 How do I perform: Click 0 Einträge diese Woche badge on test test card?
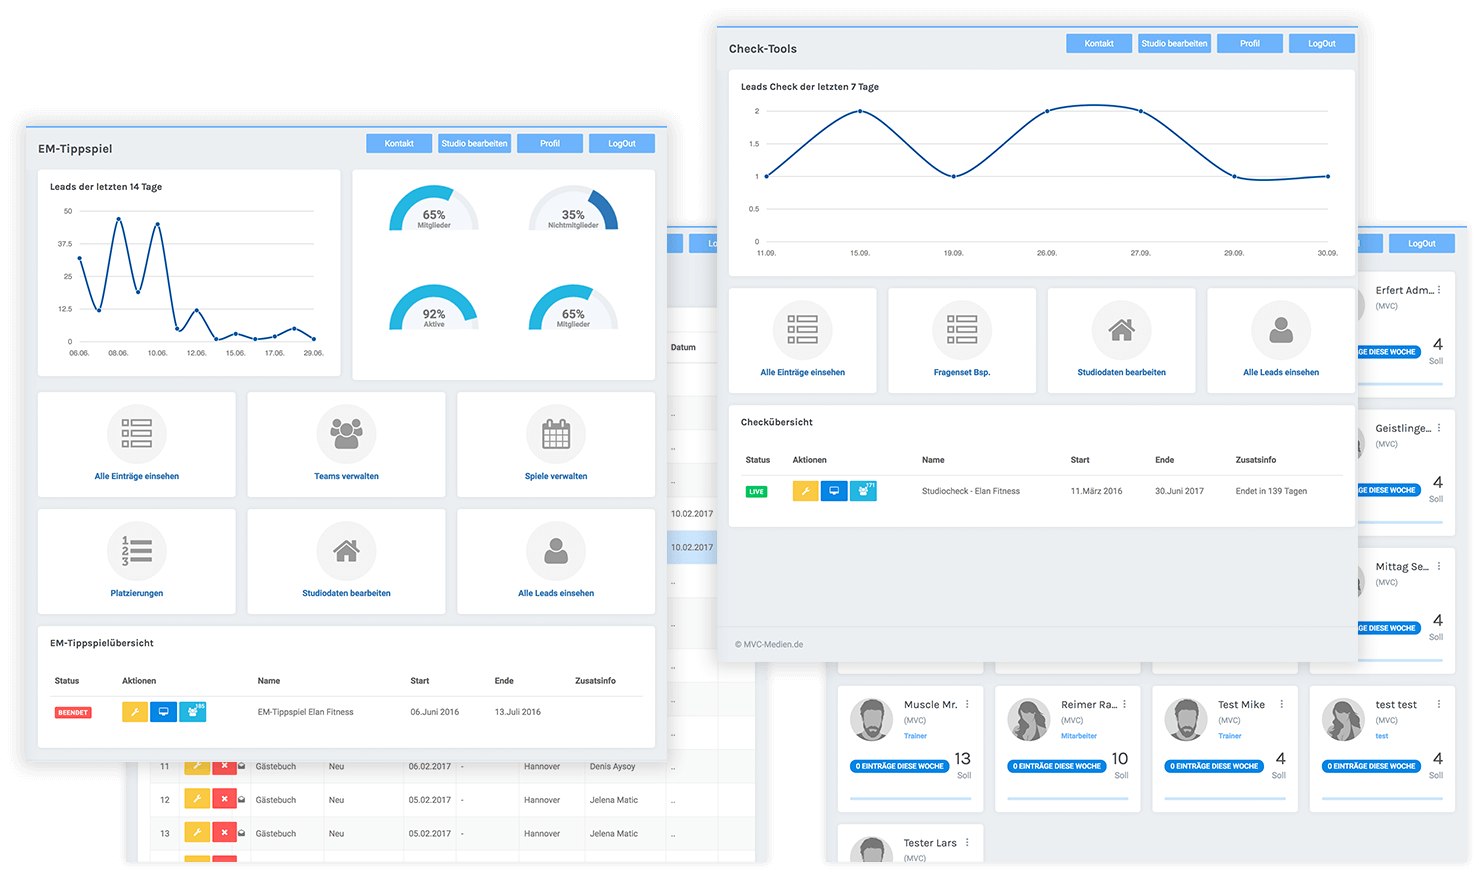pos(1371,766)
